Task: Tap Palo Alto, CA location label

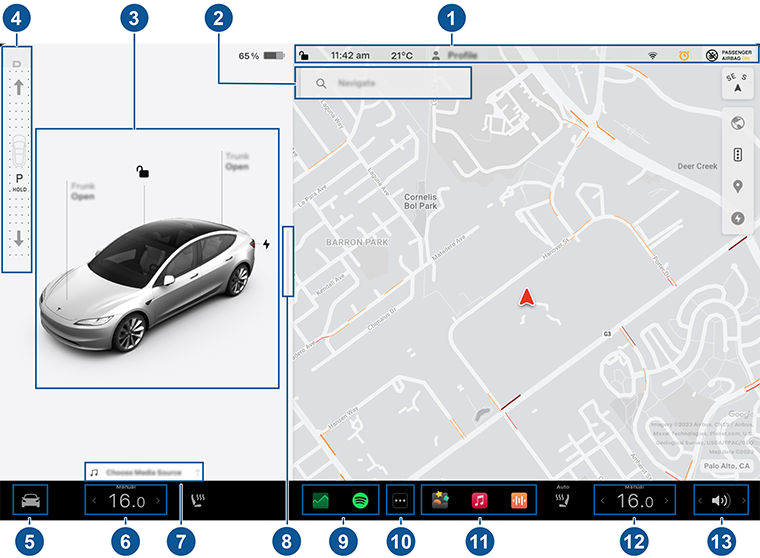Action: (x=727, y=465)
